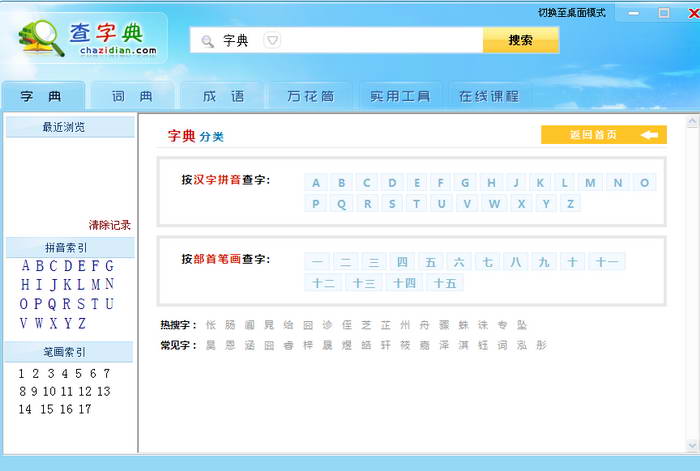Click stroke index number 17 in sidebar
This screenshot has height=471, width=700.
point(85,409)
